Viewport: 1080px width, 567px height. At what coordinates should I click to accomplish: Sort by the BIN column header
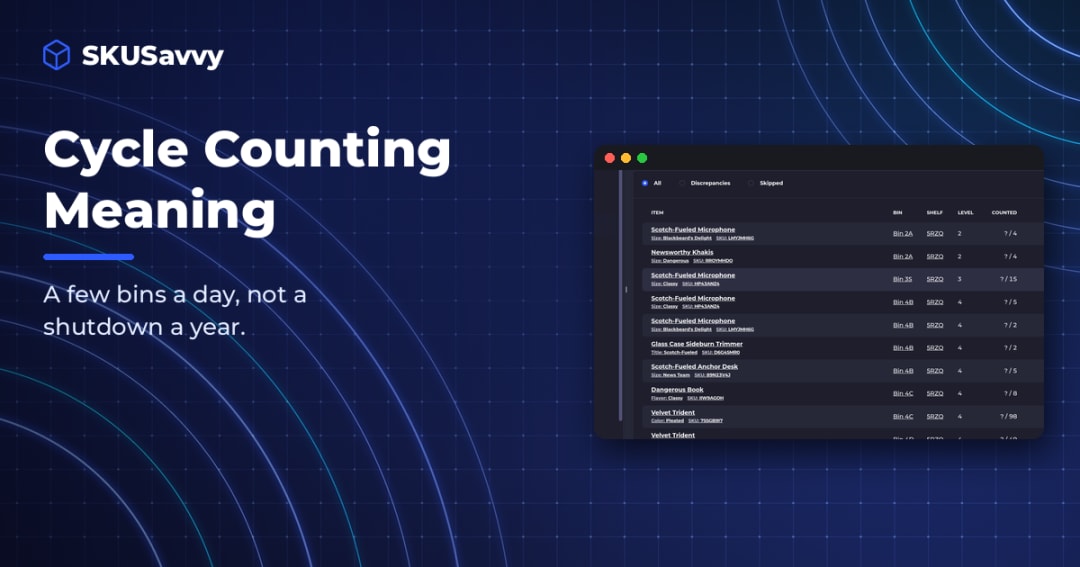[897, 213]
